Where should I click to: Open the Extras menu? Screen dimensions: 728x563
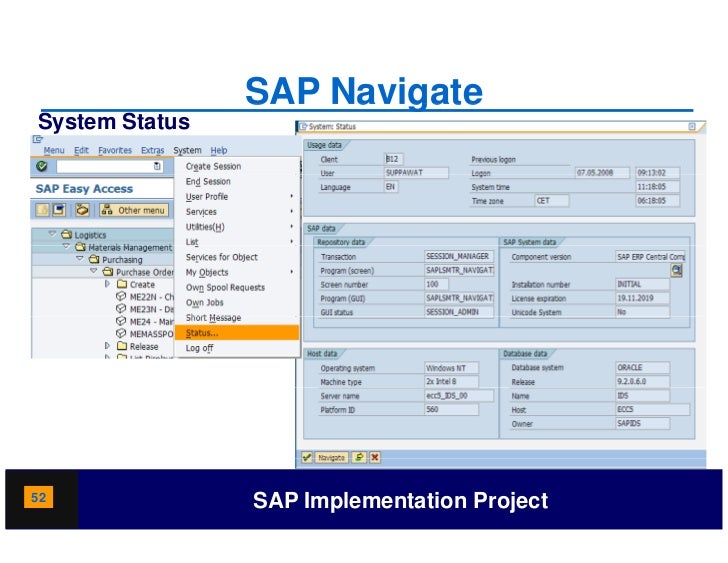pos(153,150)
